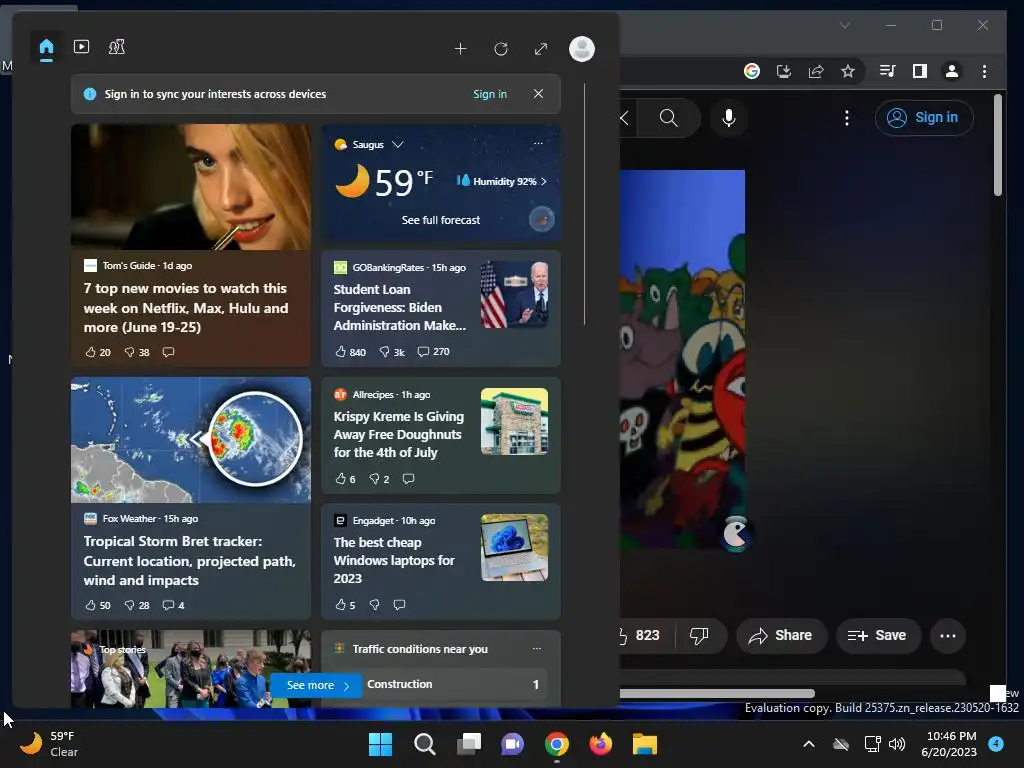Like the Tropical Storm Bret story
This screenshot has height=768, width=1024.
pyautogui.click(x=98, y=605)
